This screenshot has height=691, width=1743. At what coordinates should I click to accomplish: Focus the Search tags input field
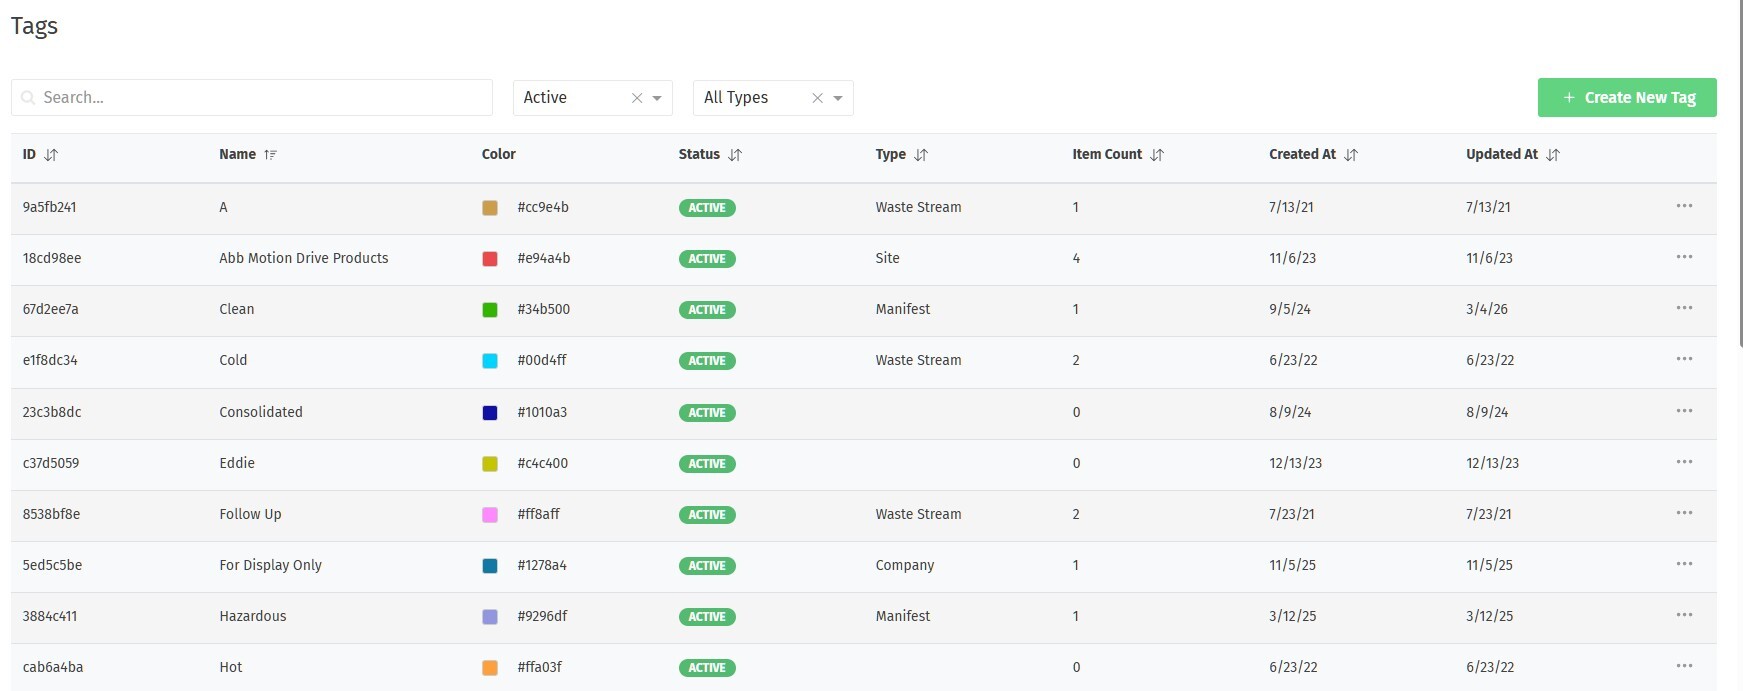[260, 98]
